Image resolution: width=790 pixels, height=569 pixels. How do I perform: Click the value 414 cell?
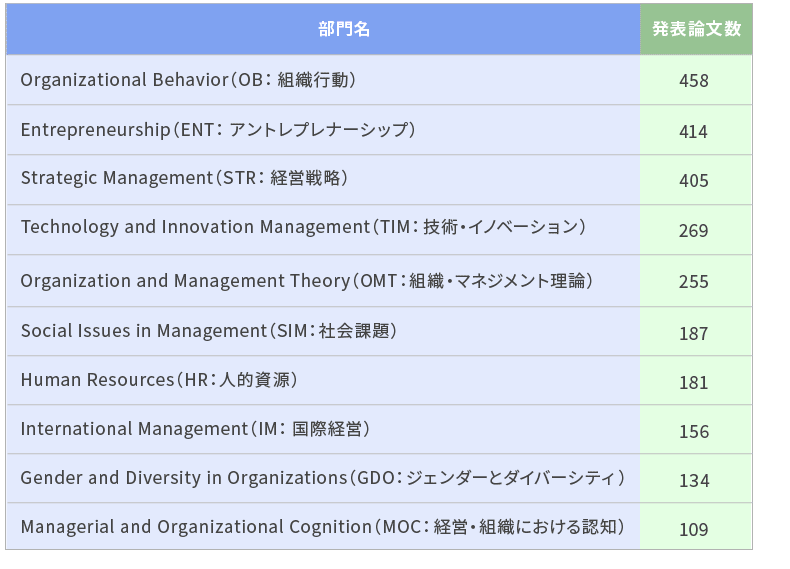coord(696,130)
